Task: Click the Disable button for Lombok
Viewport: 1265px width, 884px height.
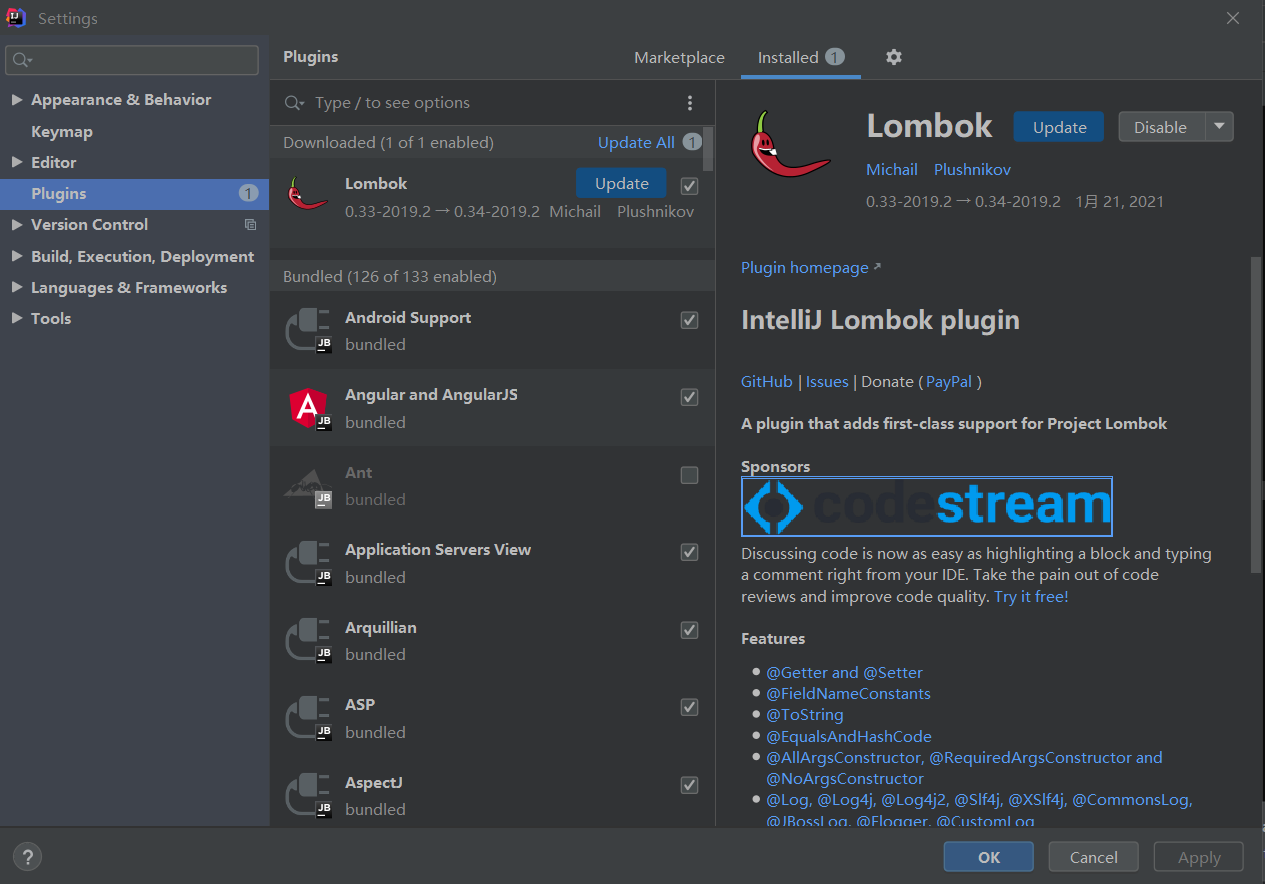Action: coord(1161,127)
